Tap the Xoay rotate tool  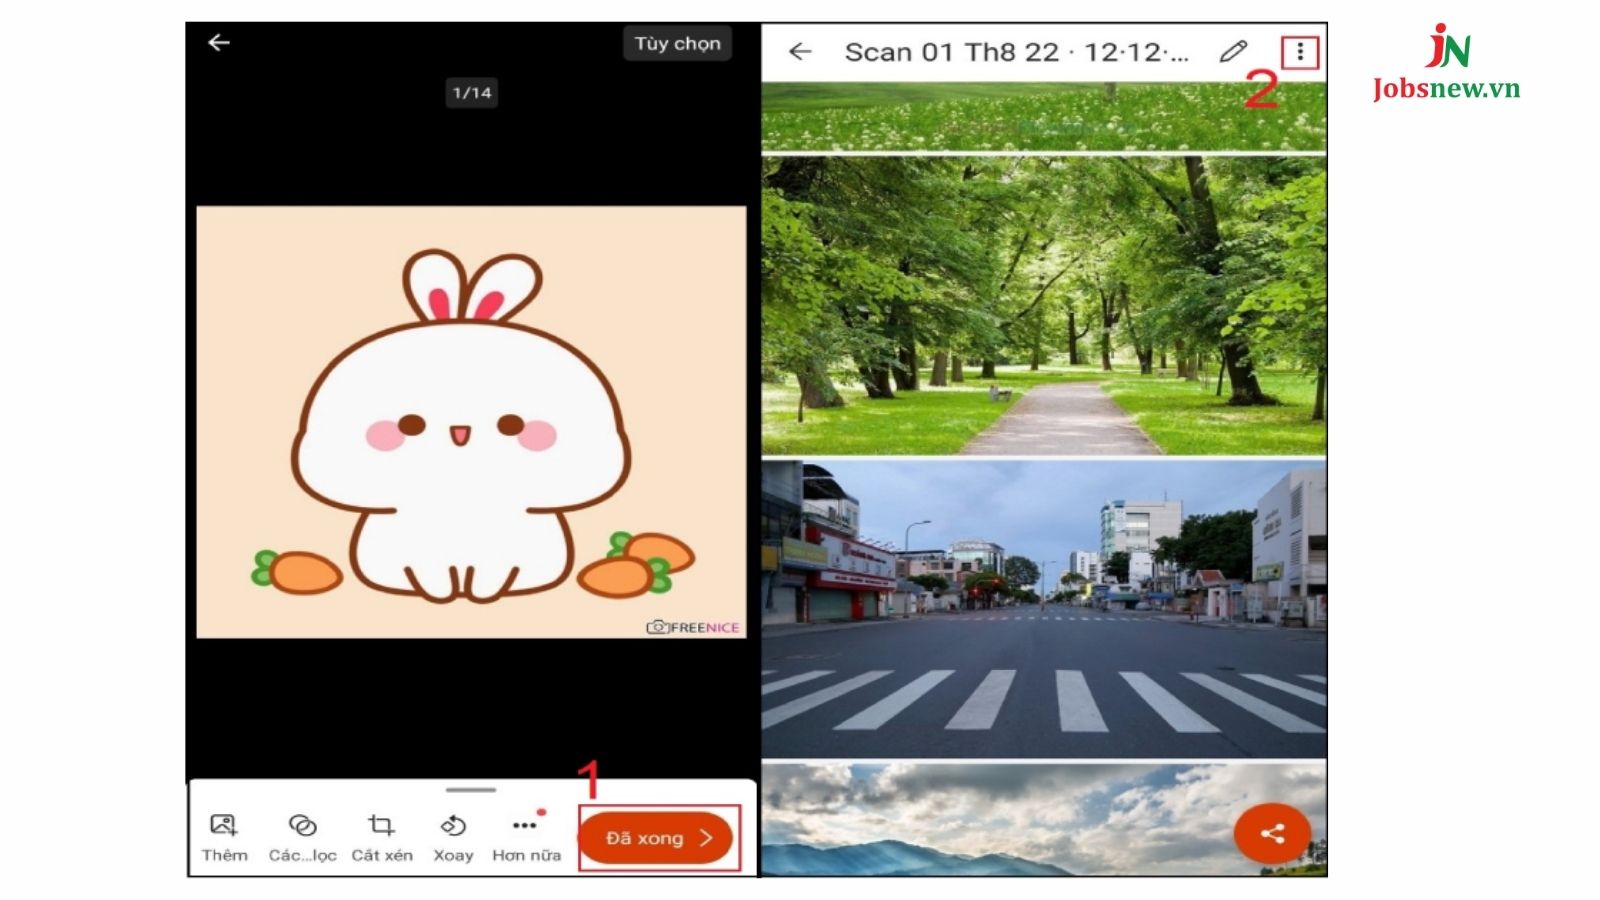(453, 837)
